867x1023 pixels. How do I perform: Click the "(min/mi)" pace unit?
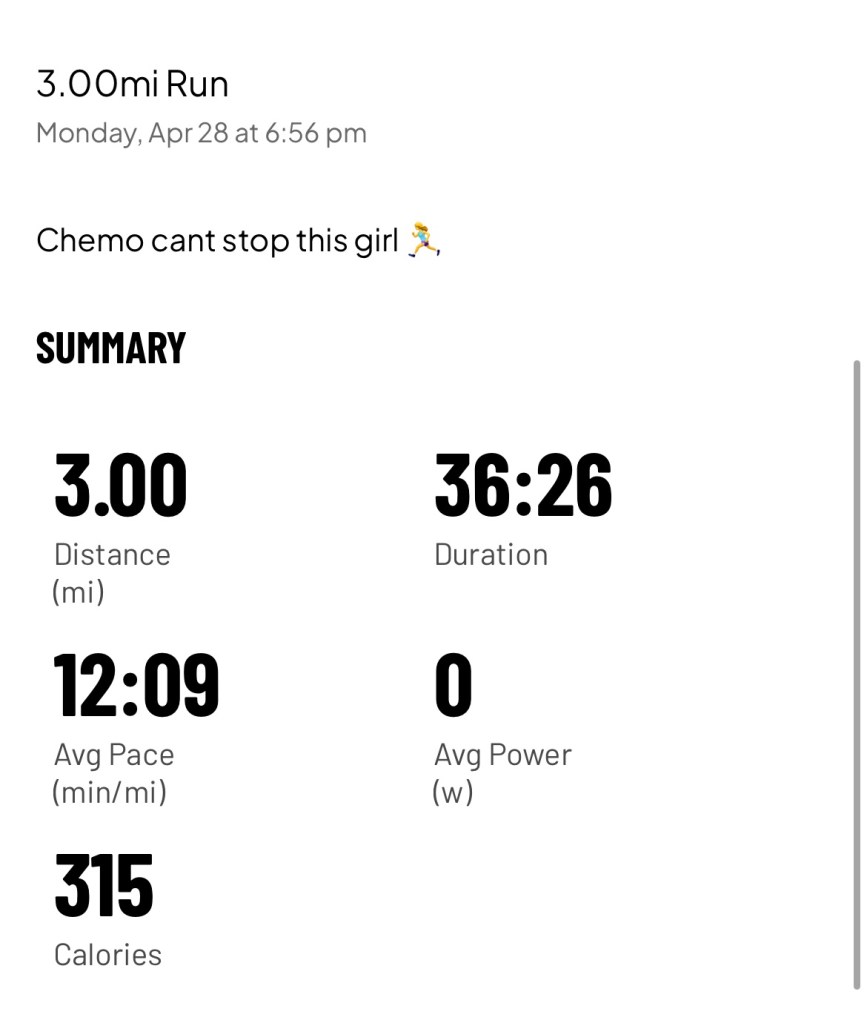point(110,792)
